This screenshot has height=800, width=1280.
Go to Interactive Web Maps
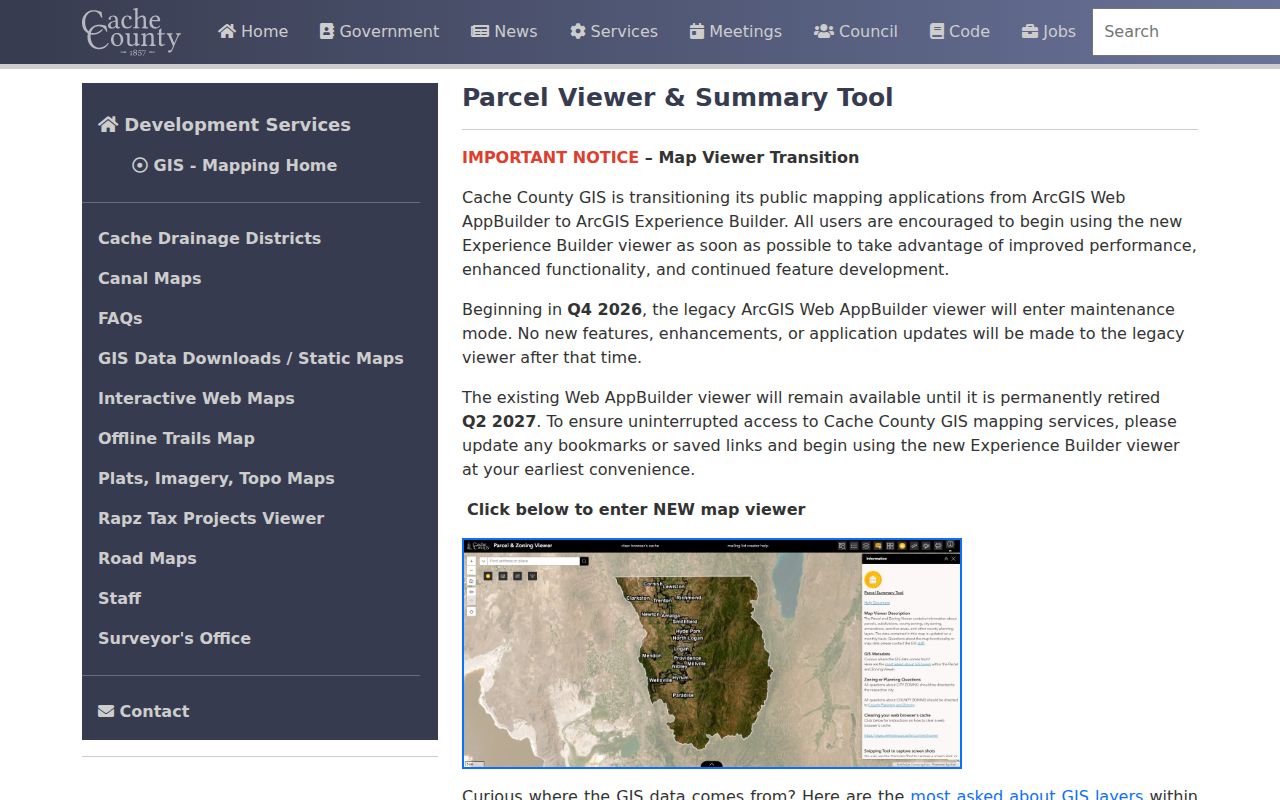point(196,398)
